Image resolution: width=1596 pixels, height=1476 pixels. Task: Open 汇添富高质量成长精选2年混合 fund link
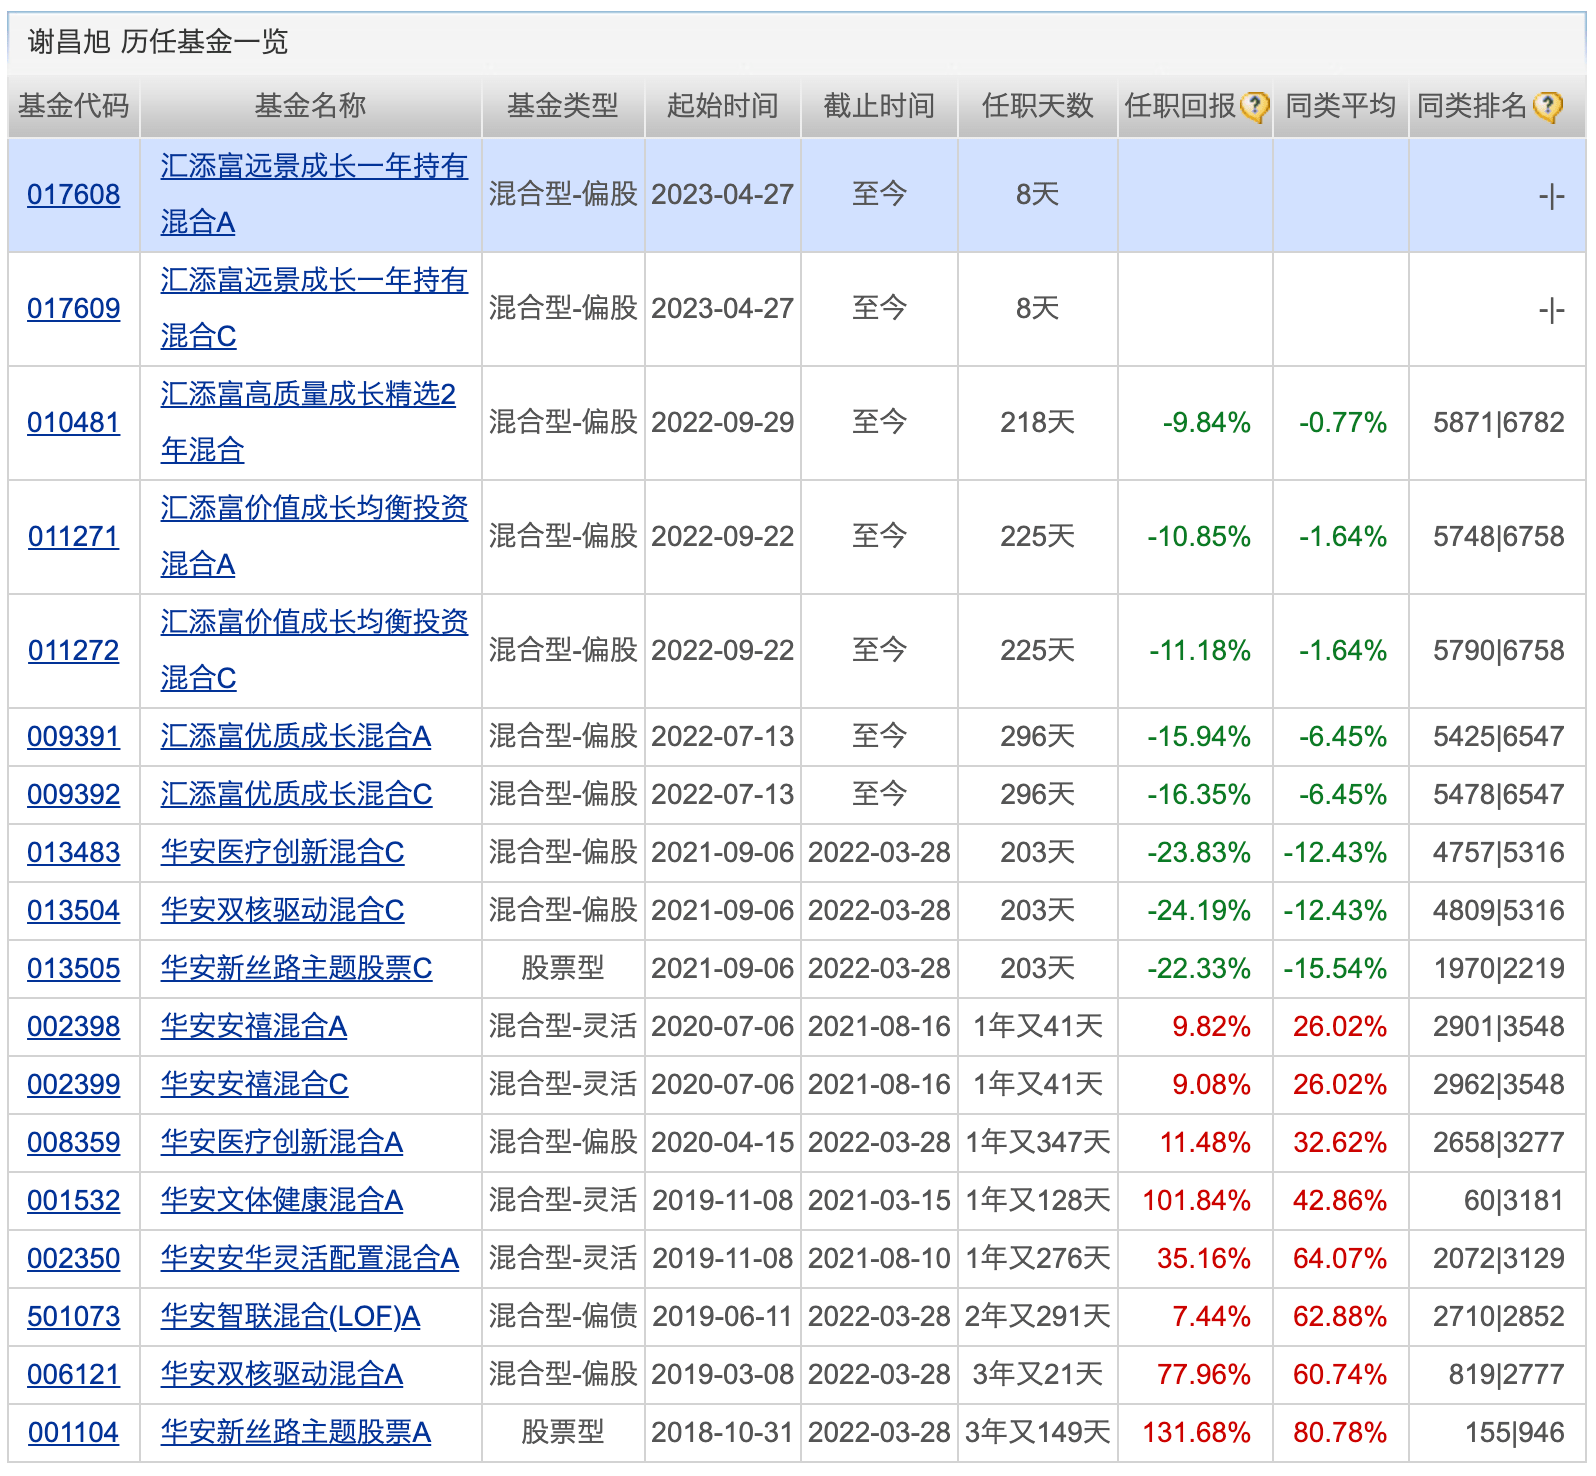coord(308,422)
